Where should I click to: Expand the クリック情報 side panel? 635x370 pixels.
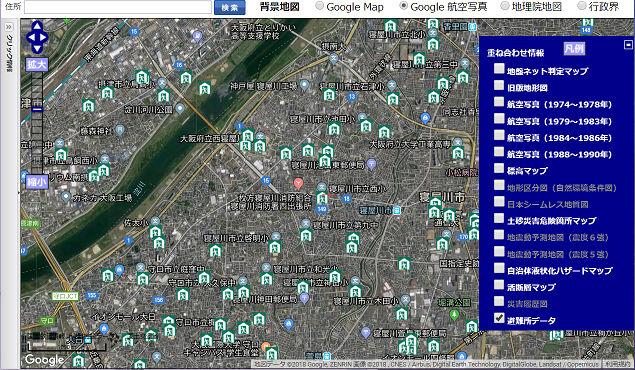pyautogui.click(x=9, y=27)
